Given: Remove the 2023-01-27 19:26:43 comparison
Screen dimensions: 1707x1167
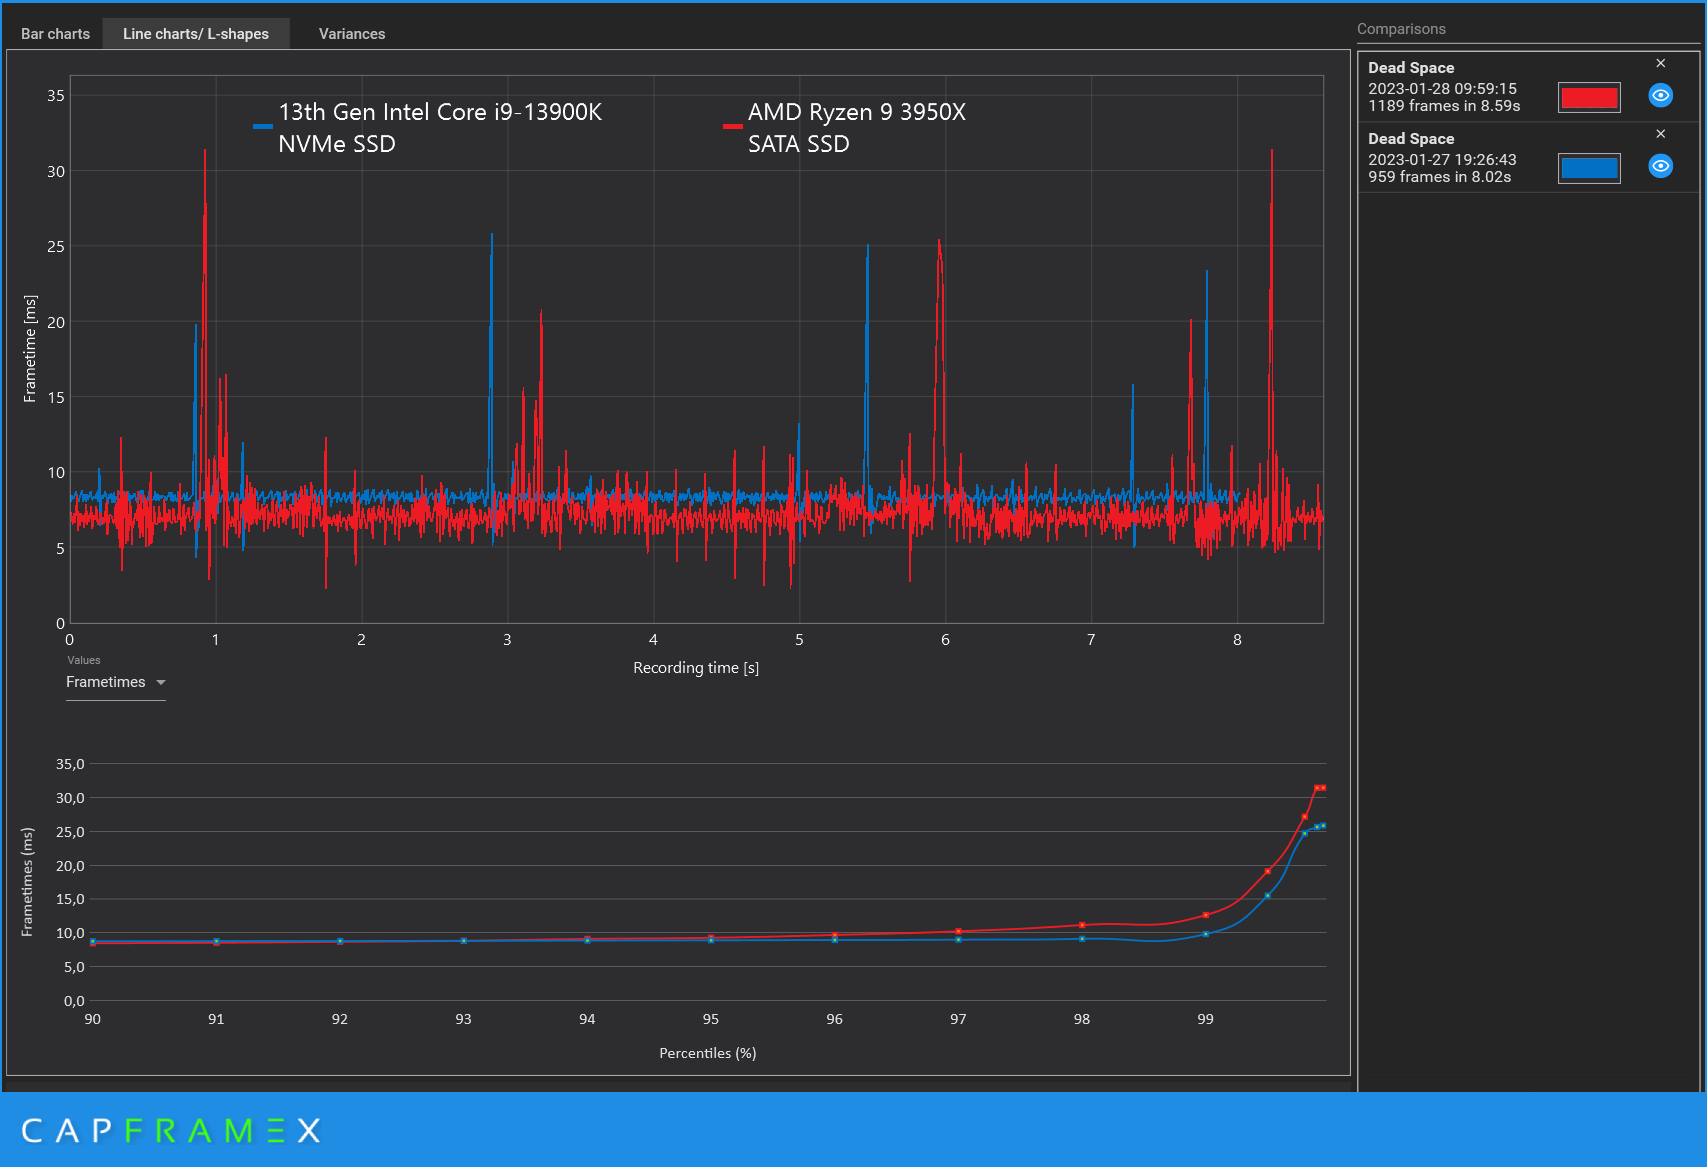Looking at the screenshot, I should click(x=1661, y=134).
